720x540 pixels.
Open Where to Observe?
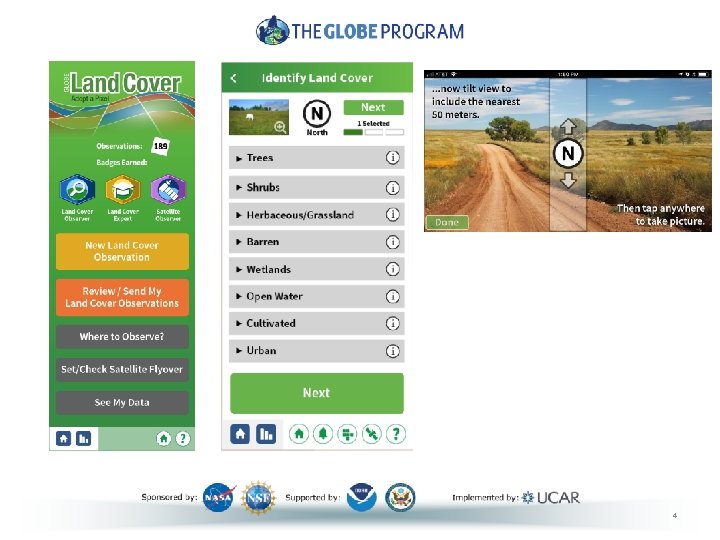point(122,336)
